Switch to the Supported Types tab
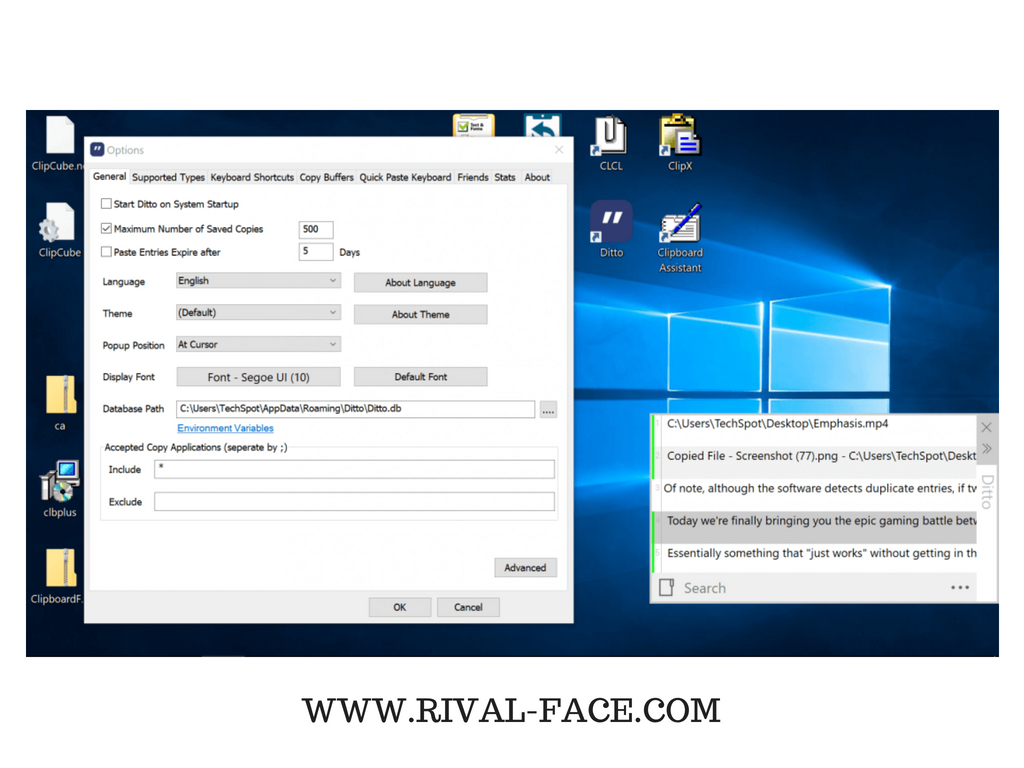This screenshot has height=768, width=1024. tap(168, 177)
